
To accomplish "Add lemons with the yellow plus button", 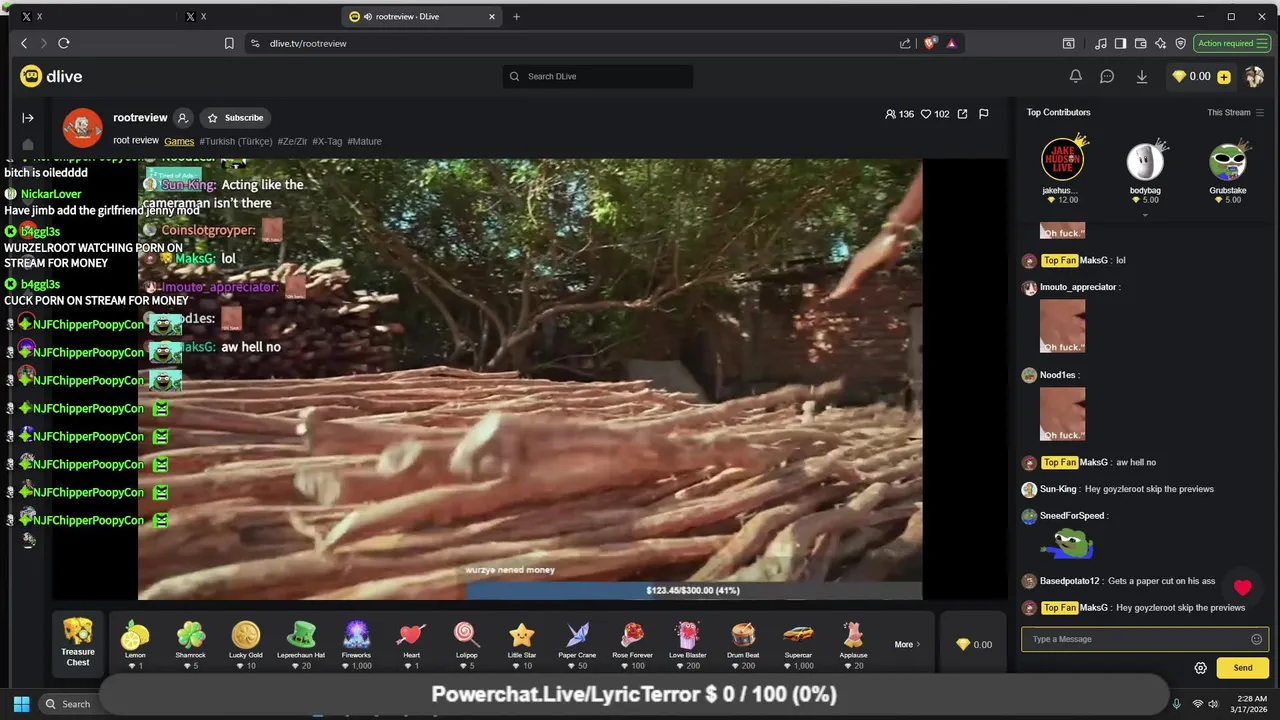I will click(1224, 77).
